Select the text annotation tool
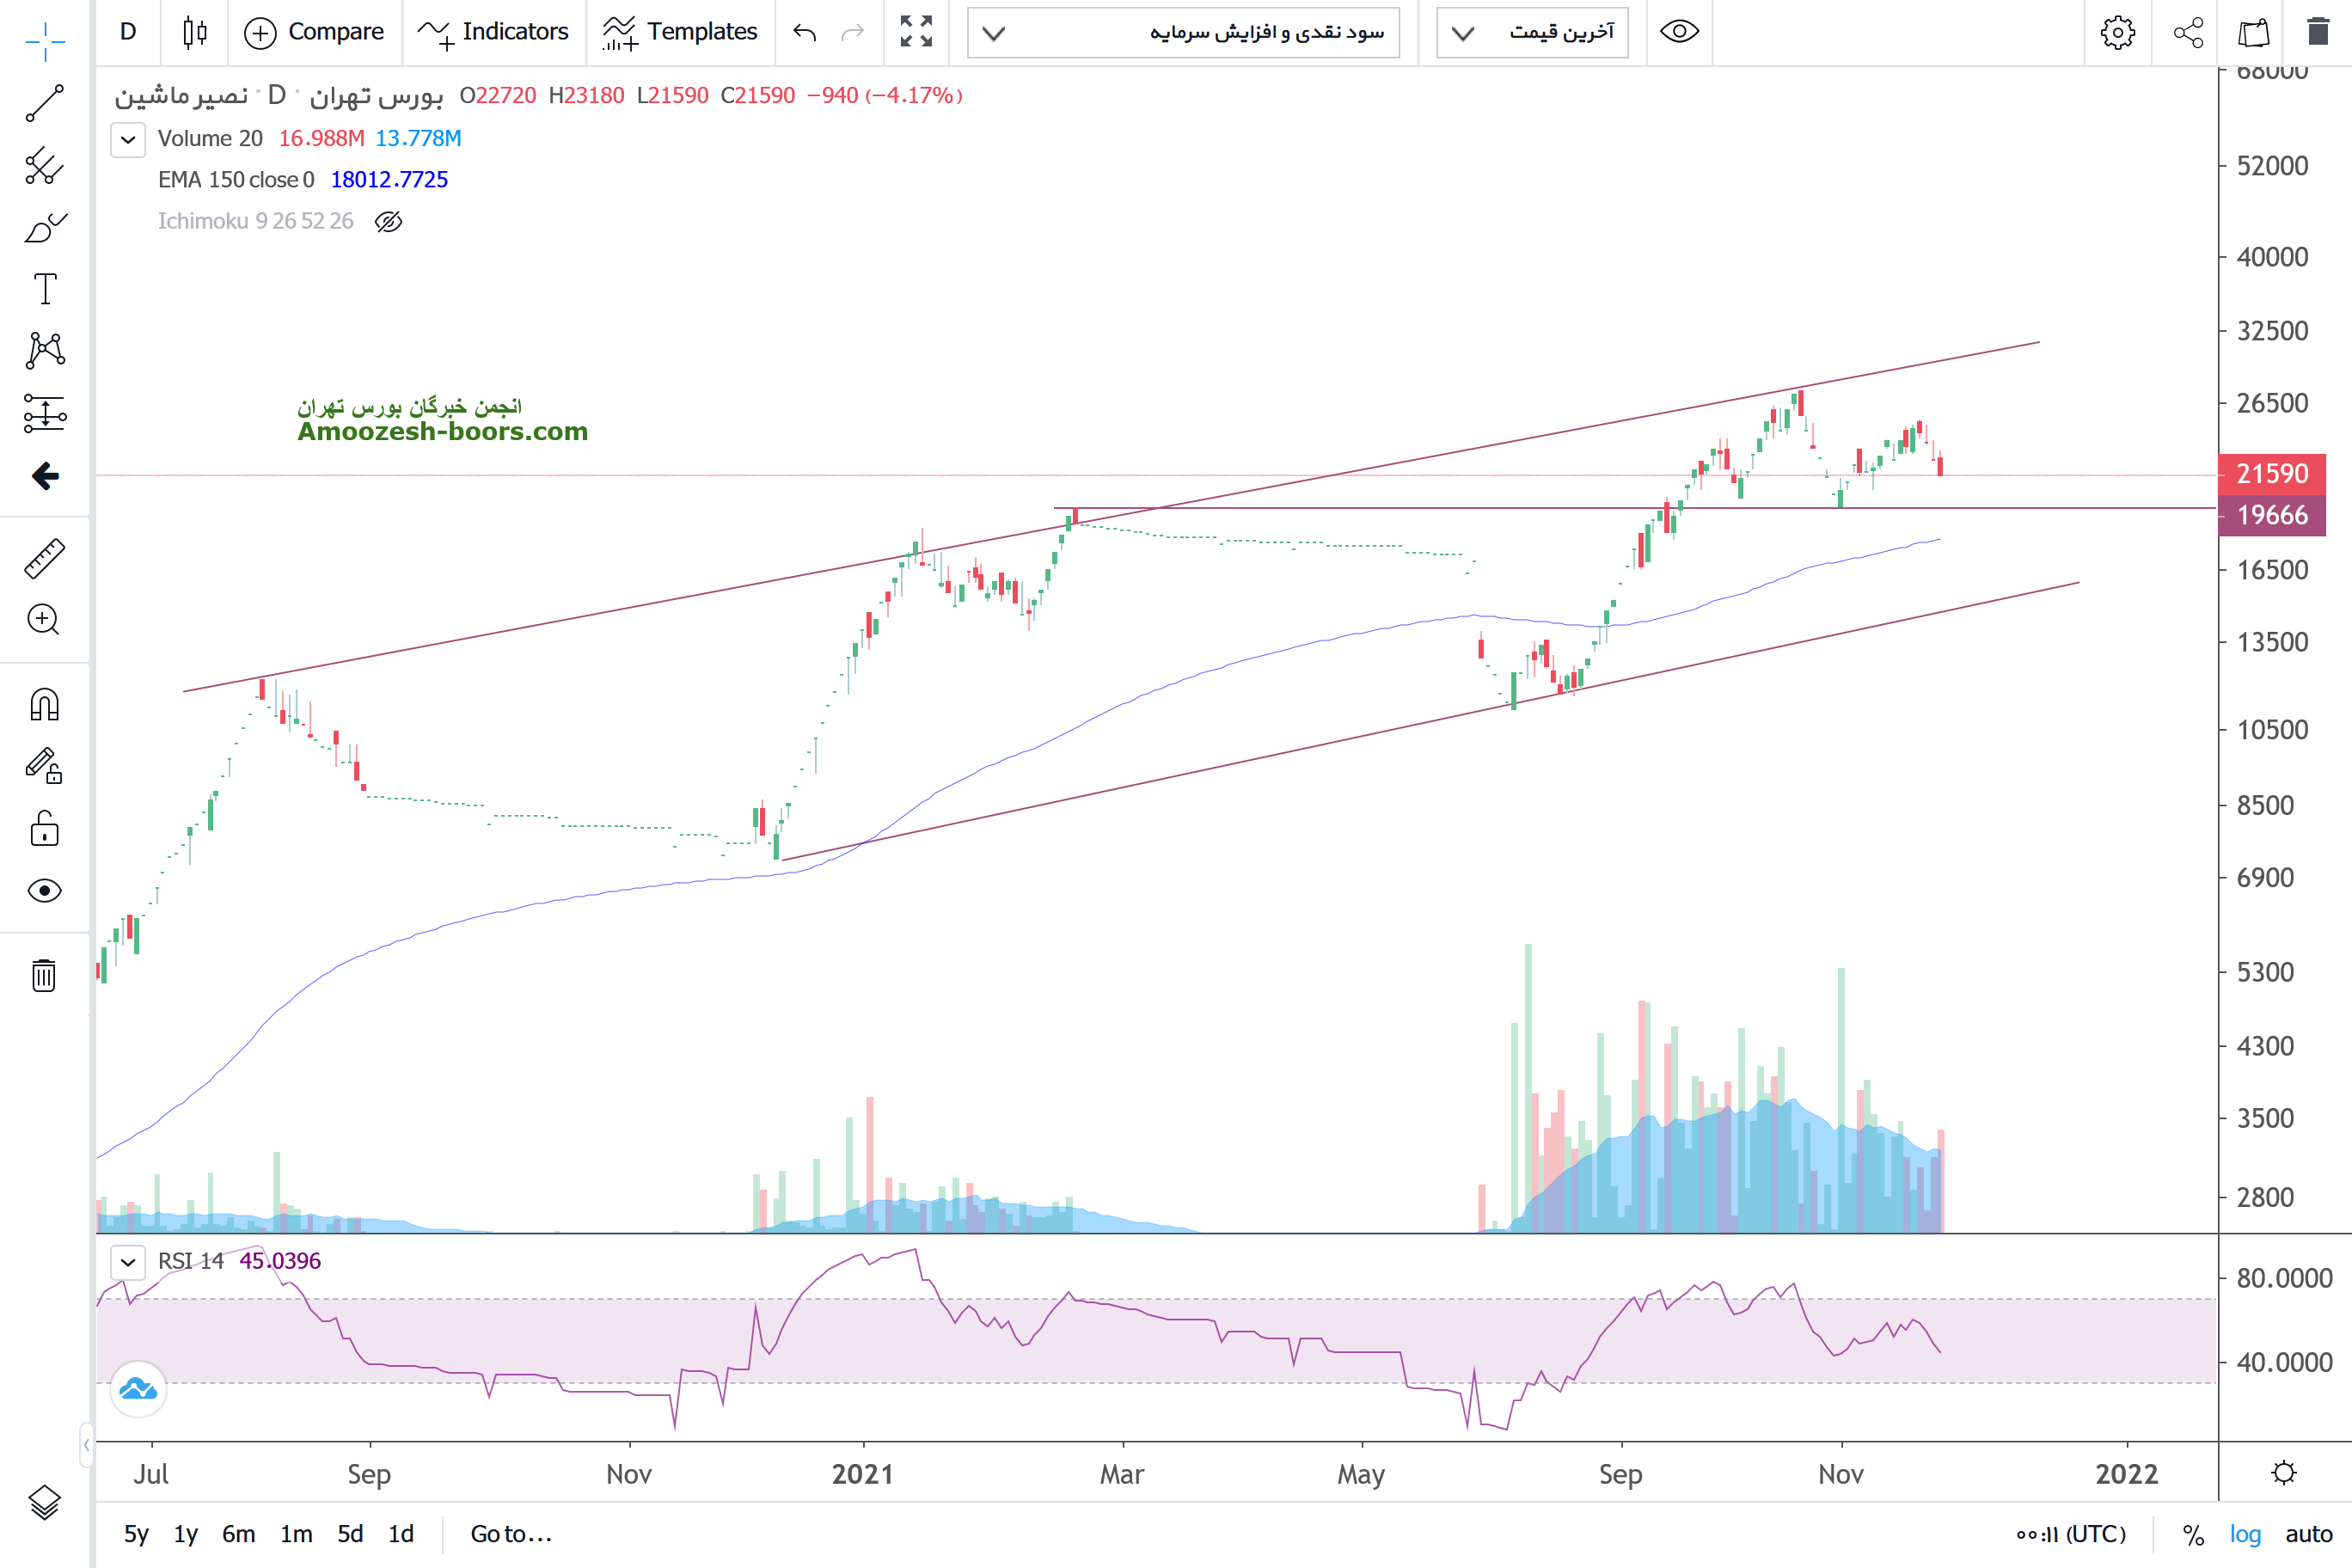This screenshot has height=1568, width=2352. point(45,289)
